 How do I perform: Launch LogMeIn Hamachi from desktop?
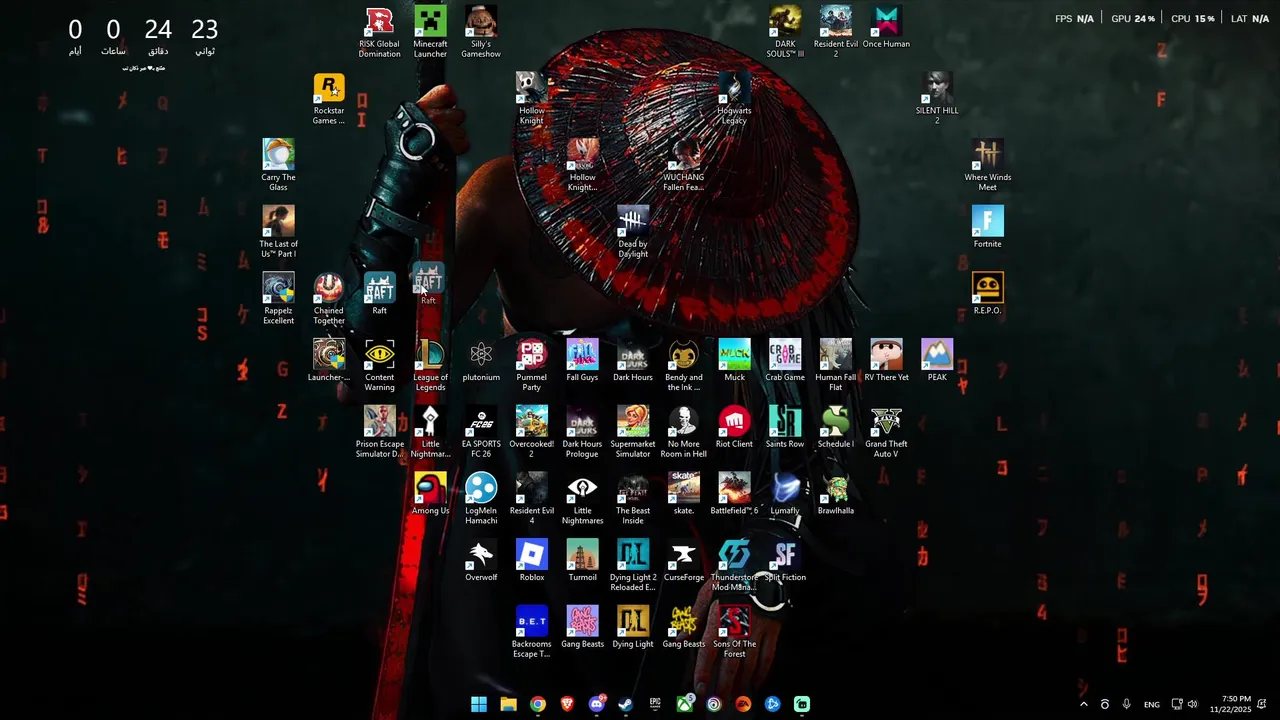click(481, 499)
